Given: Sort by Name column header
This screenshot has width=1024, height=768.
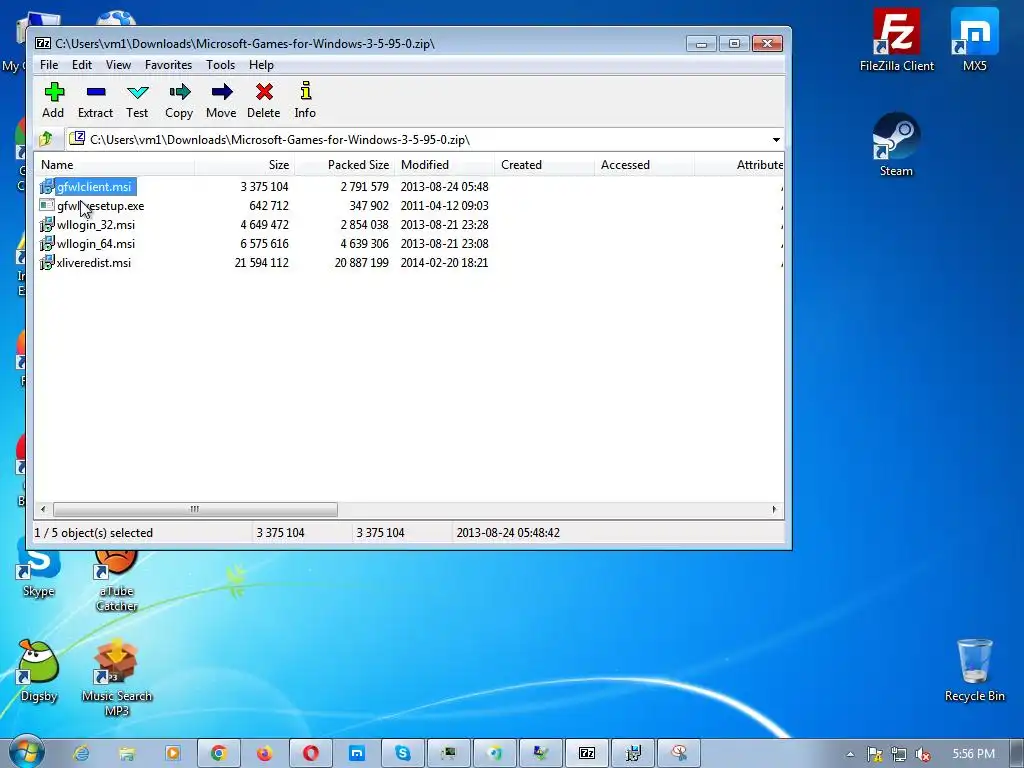Looking at the screenshot, I should [x=114, y=165].
